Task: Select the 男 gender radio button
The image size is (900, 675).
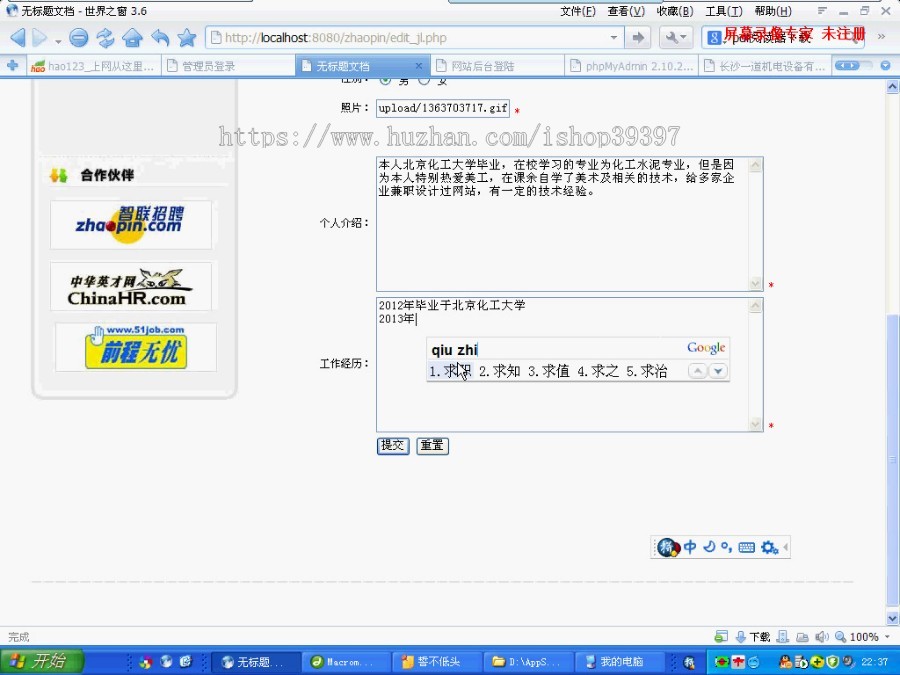Action: pos(385,81)
